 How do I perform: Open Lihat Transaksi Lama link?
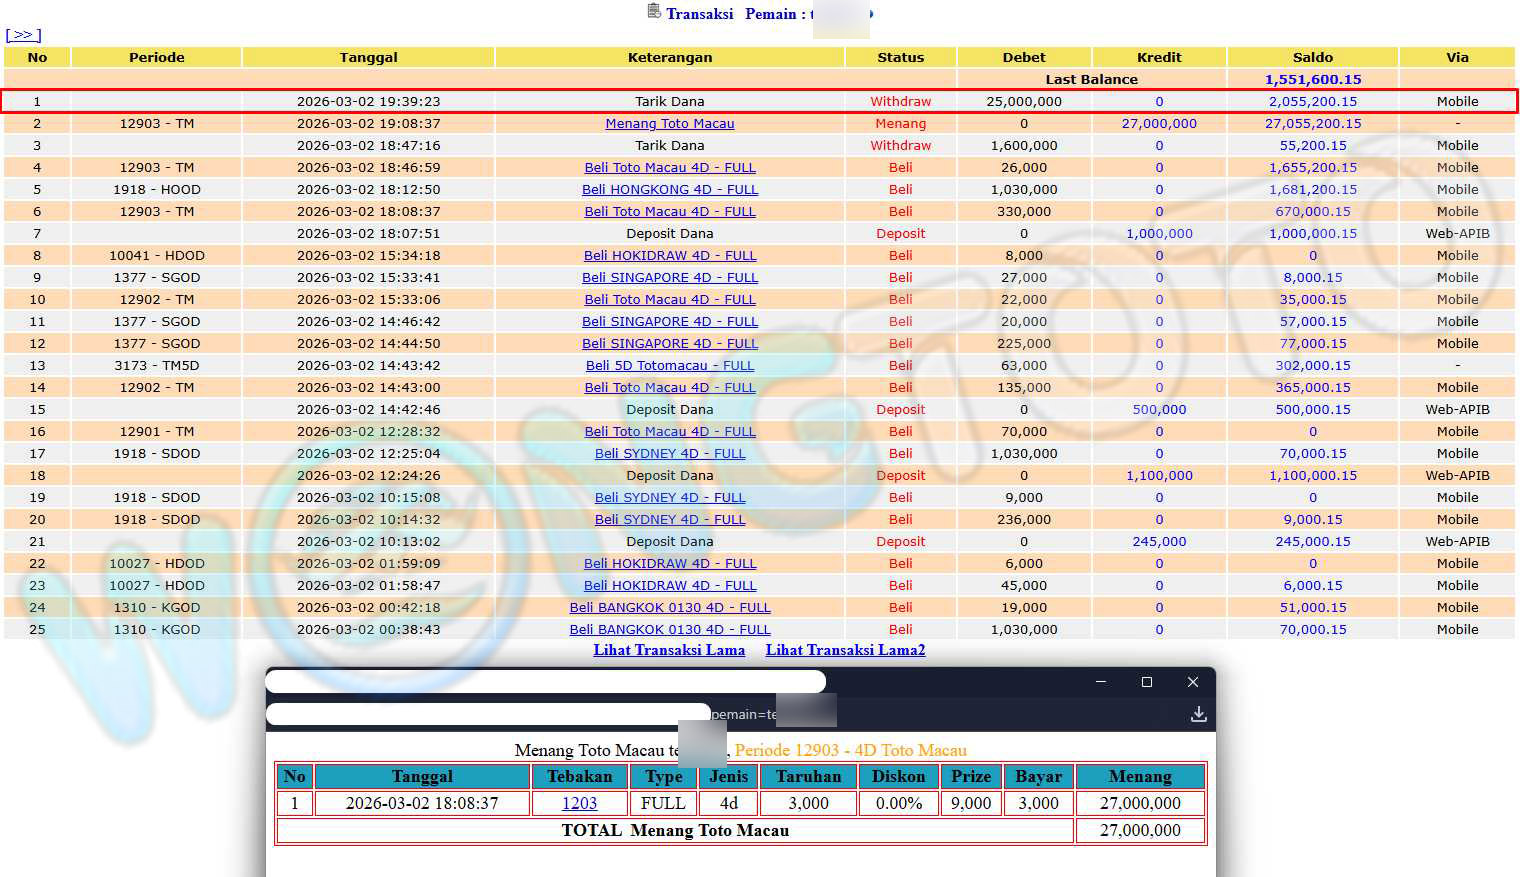(x=669, y=650)
